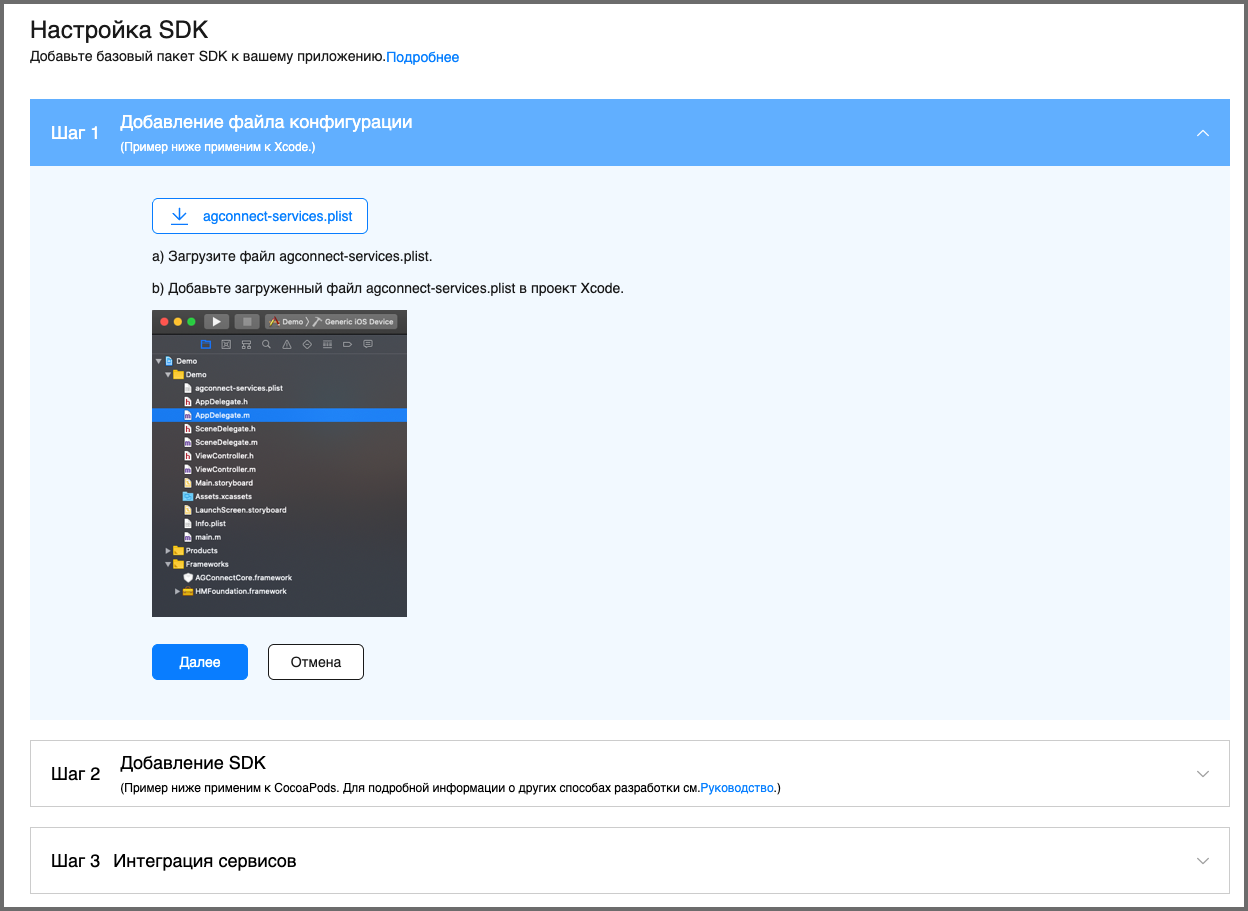Open the Report navigator speech bubble icon

coord(368,344)
